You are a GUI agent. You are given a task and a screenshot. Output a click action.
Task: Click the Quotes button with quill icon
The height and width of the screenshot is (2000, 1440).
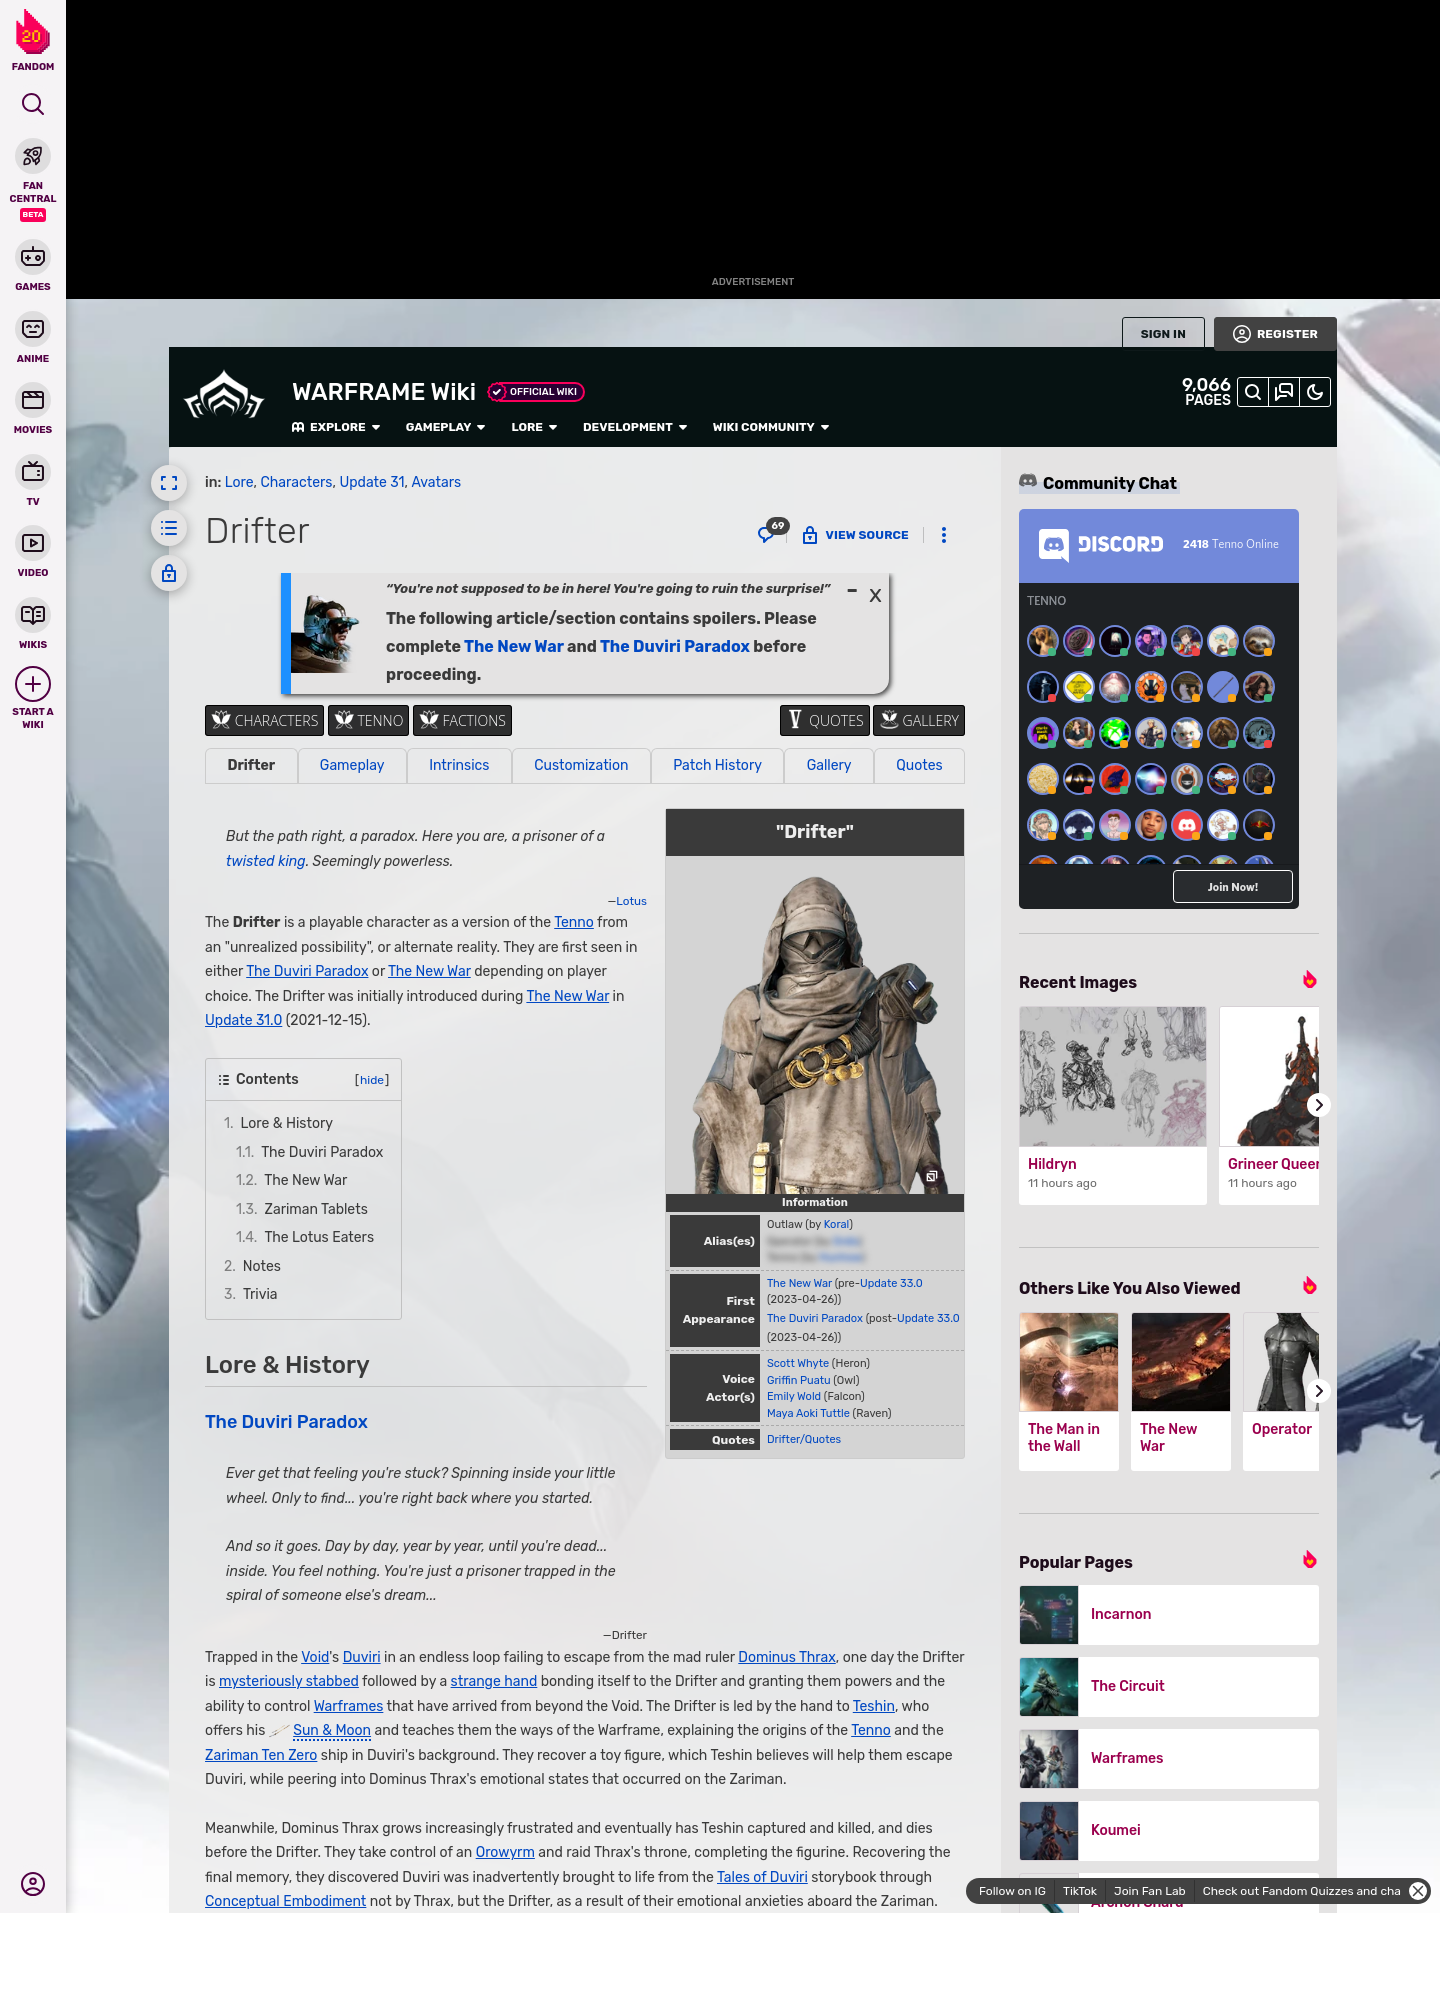click(x=825, y=720)
